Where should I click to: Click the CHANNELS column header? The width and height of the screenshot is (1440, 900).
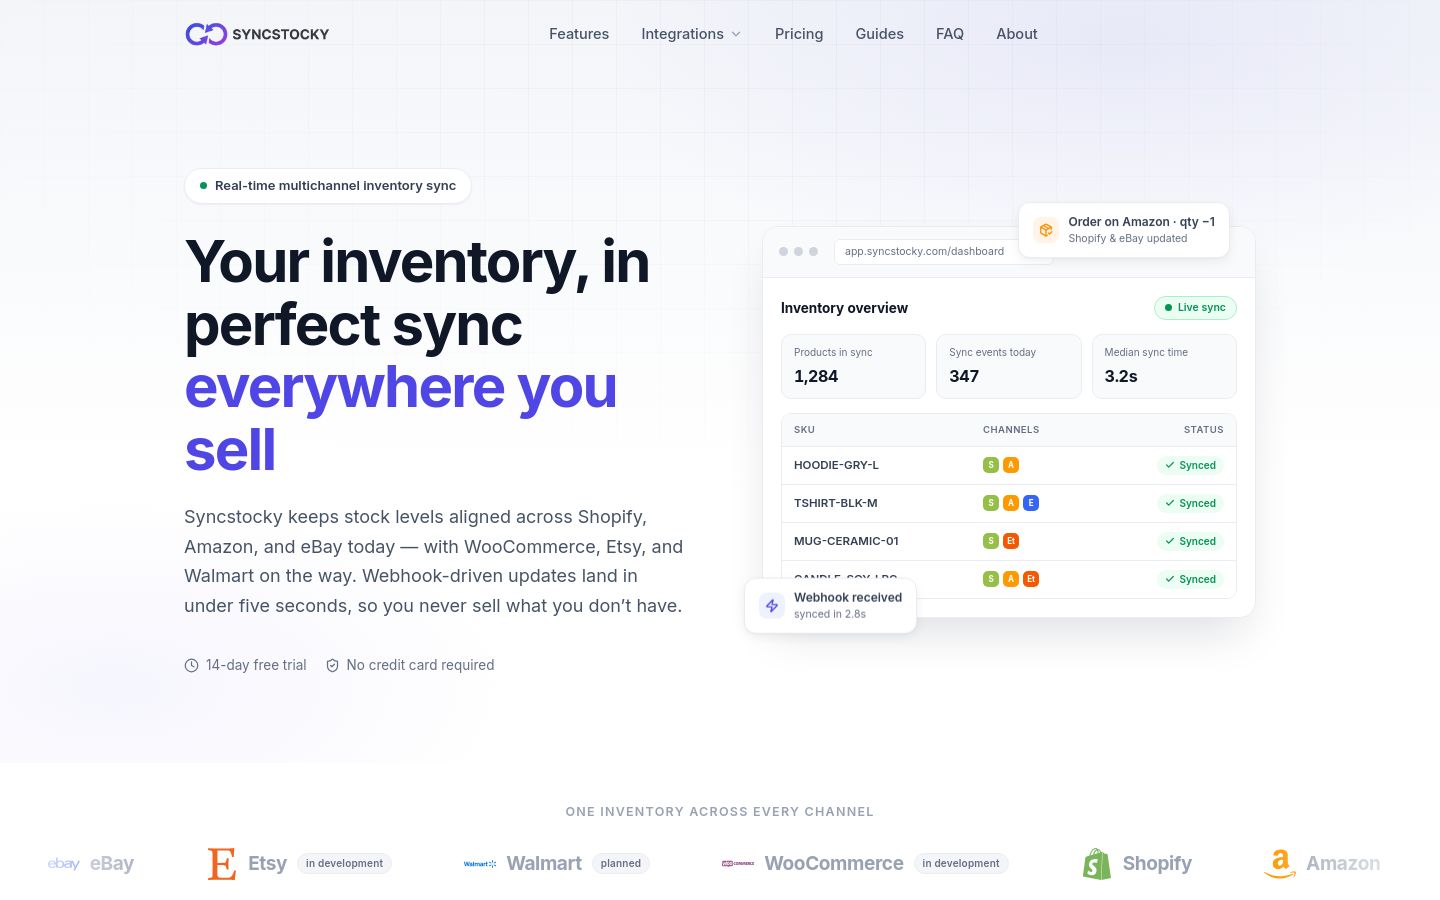tap(1011, 430)
